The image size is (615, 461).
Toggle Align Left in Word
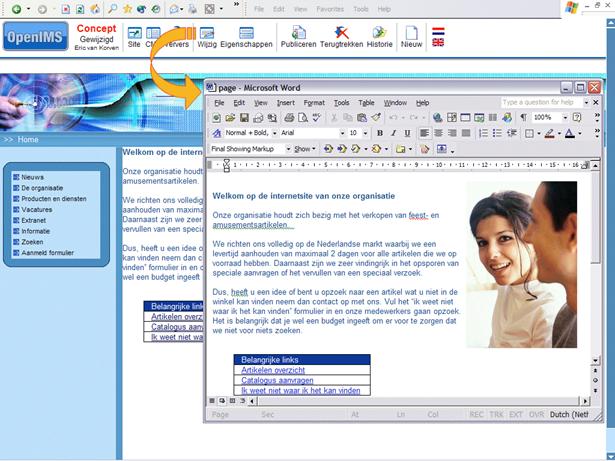424,133
